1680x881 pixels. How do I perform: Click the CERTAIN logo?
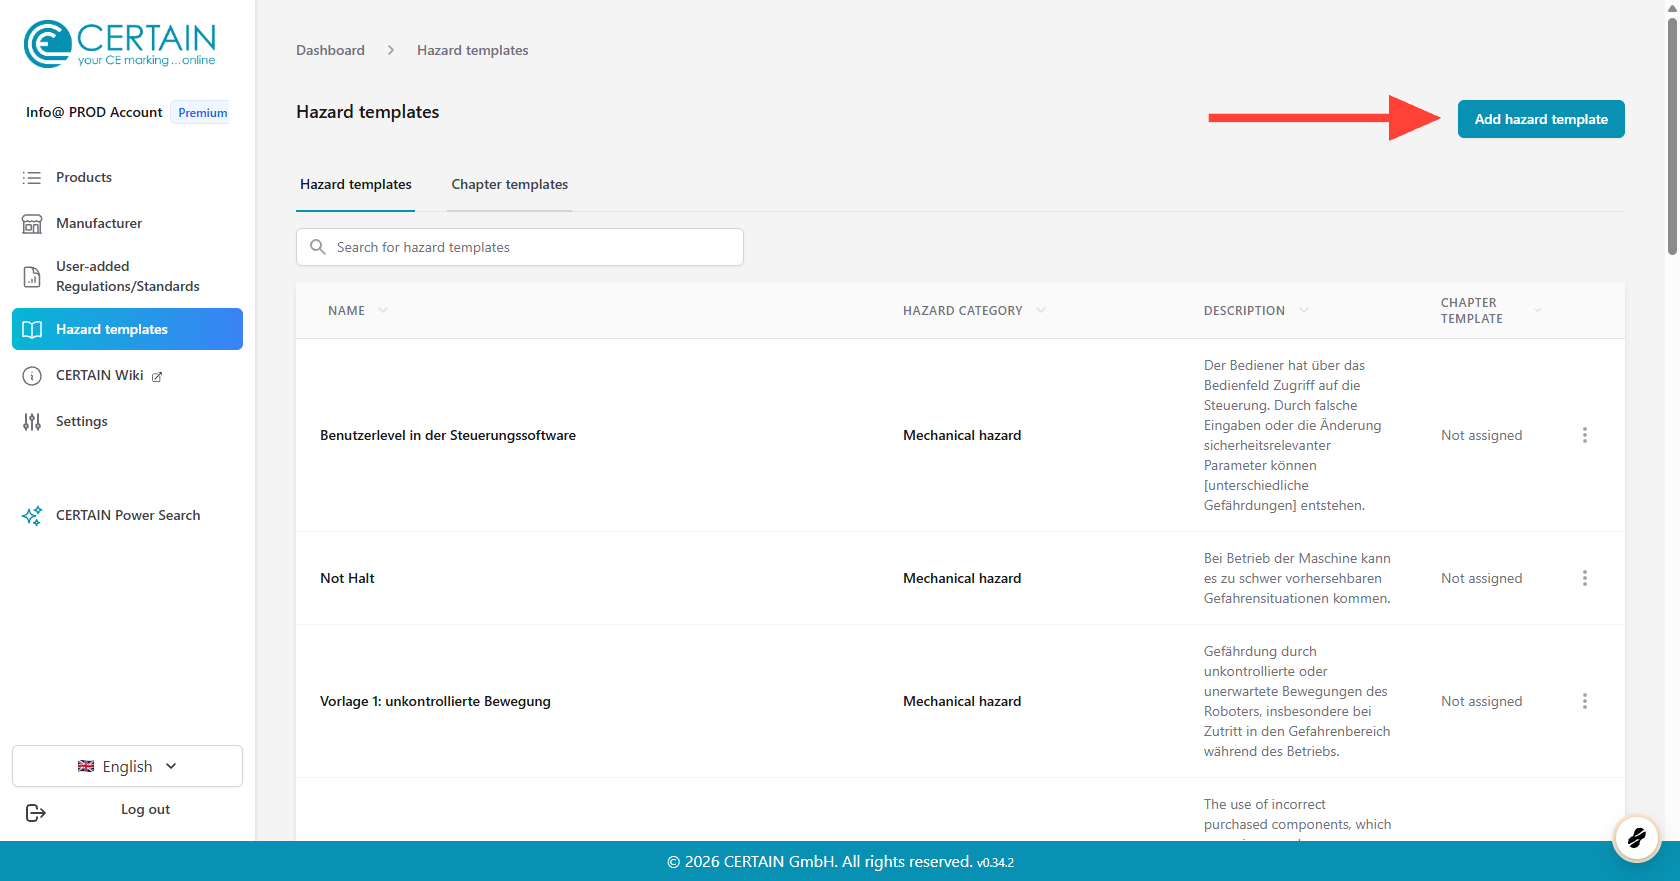coord(120,44)
